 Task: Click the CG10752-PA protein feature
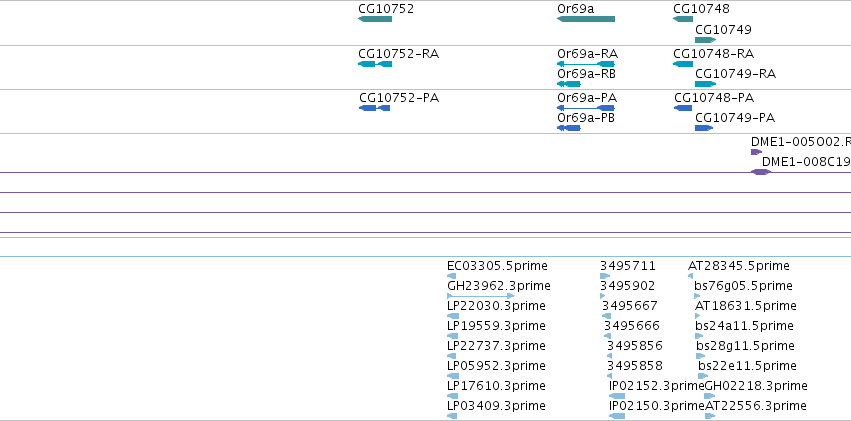click(374, 108)
